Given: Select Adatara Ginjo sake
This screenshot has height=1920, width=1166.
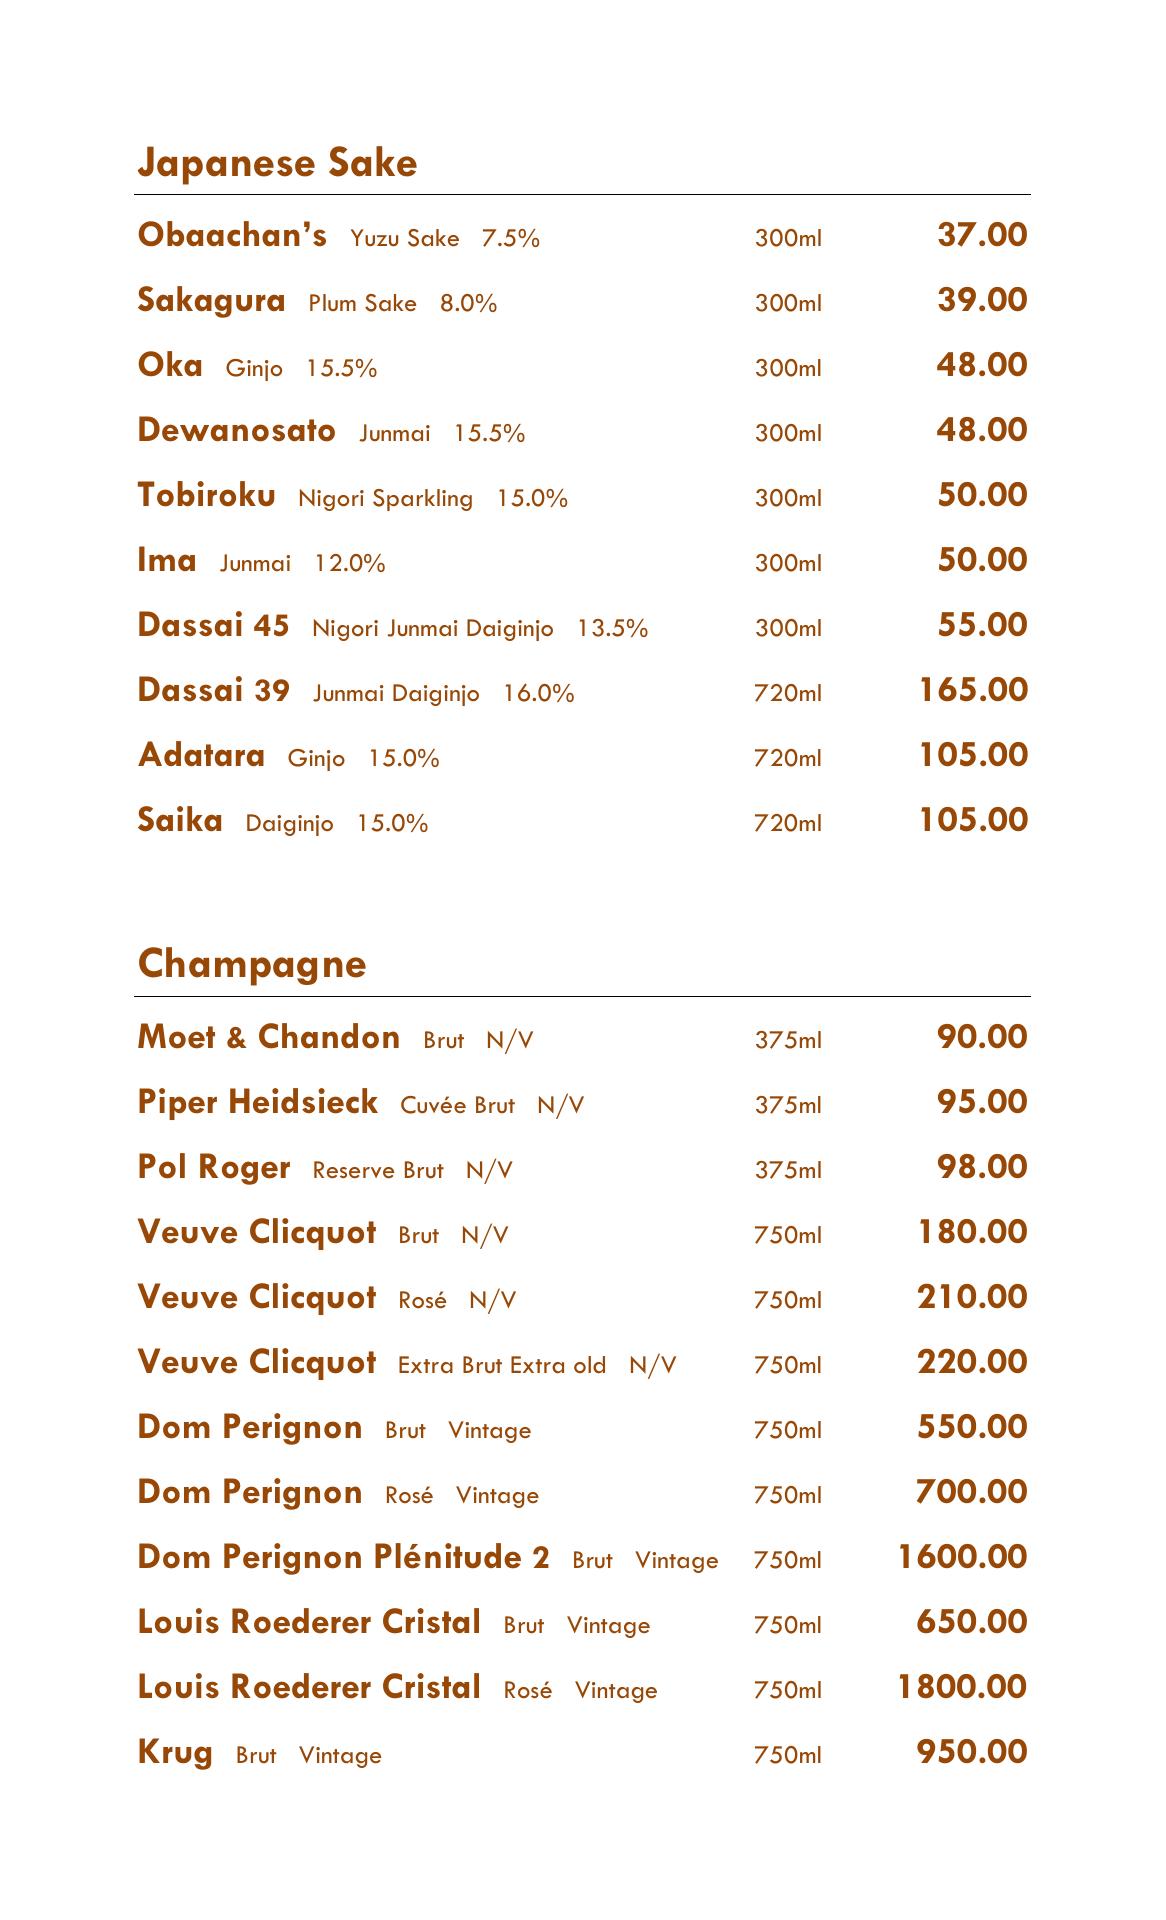Looking at the screenshot, I should coord(201,755).
